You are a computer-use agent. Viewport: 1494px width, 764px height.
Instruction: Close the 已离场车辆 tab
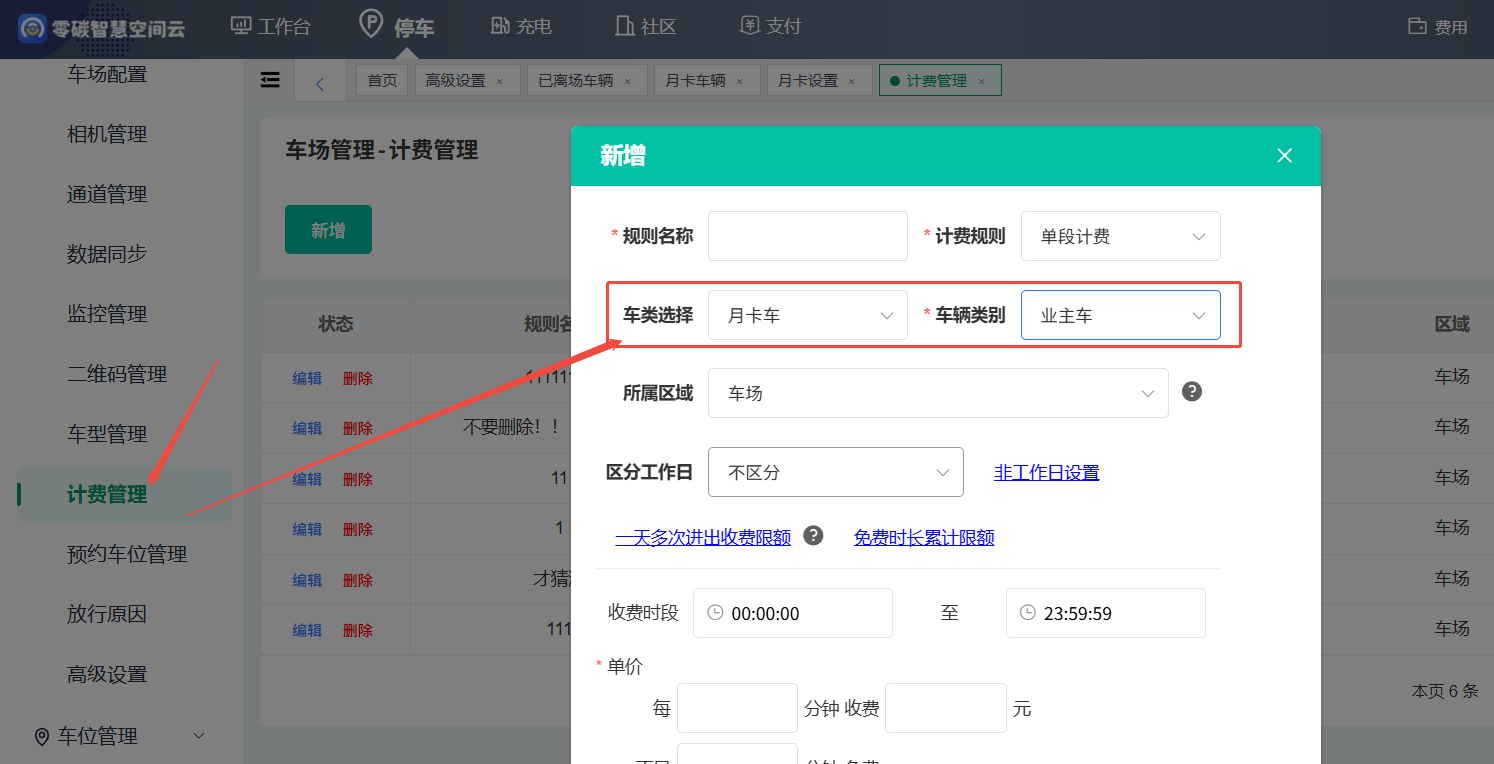pos(628,82)
